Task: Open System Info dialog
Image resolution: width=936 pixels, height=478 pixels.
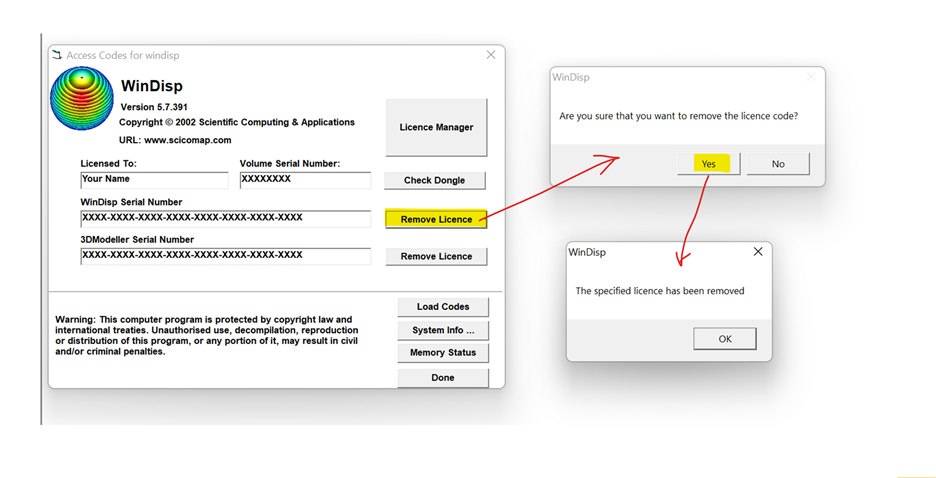Action: point(443,330)
